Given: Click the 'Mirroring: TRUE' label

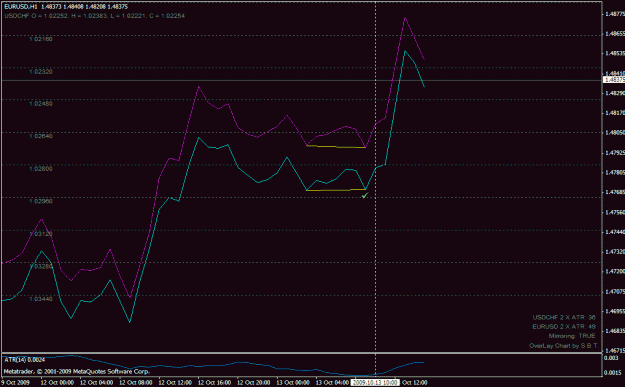Looking at the screenshot, I should (x=572, y=336).
